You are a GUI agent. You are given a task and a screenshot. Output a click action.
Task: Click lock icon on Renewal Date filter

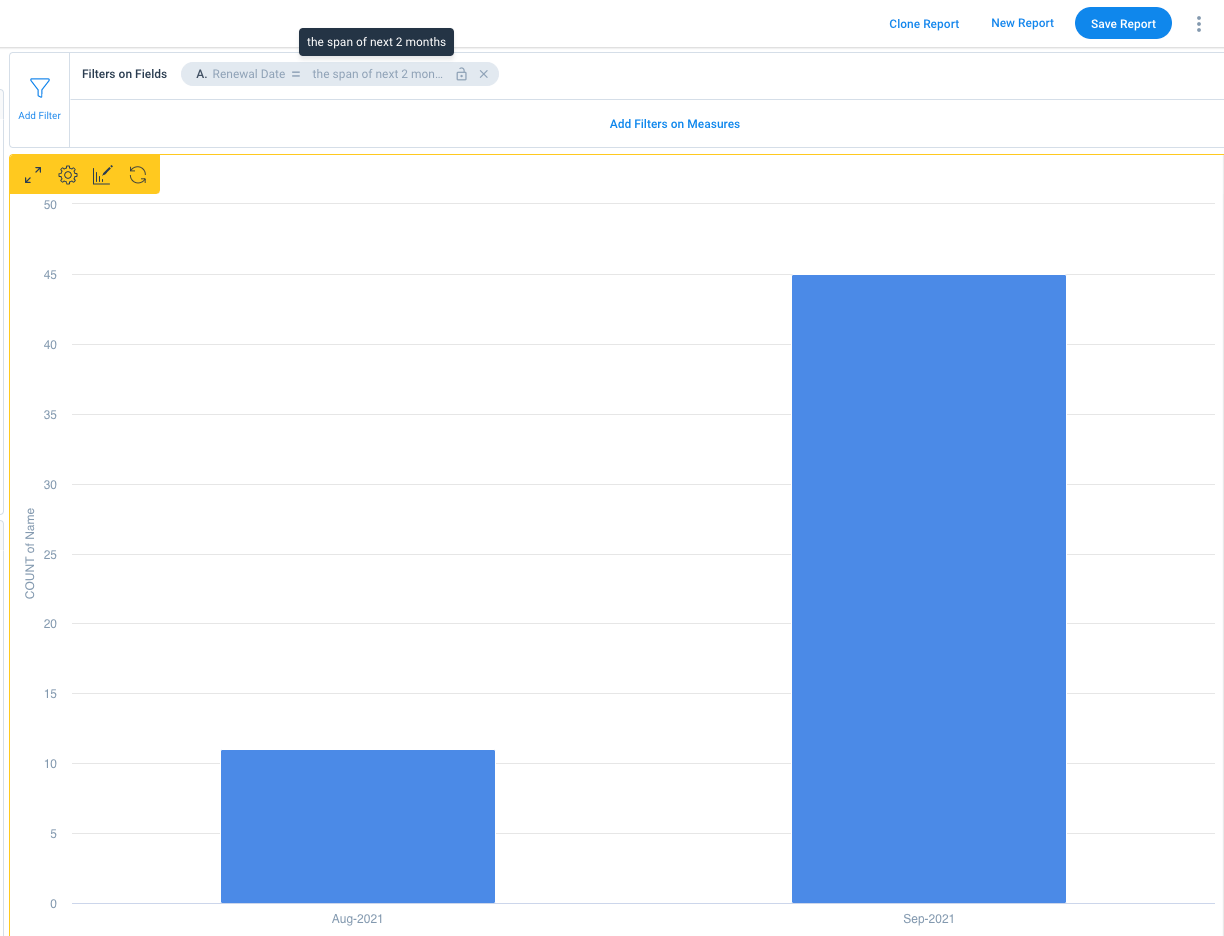click(461, 74)
